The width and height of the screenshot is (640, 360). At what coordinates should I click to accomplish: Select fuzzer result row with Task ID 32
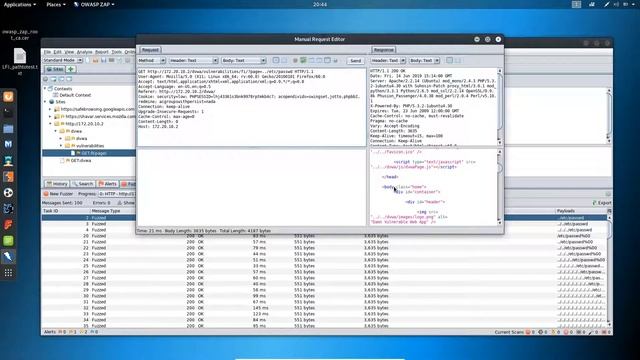tap(324, 308)
